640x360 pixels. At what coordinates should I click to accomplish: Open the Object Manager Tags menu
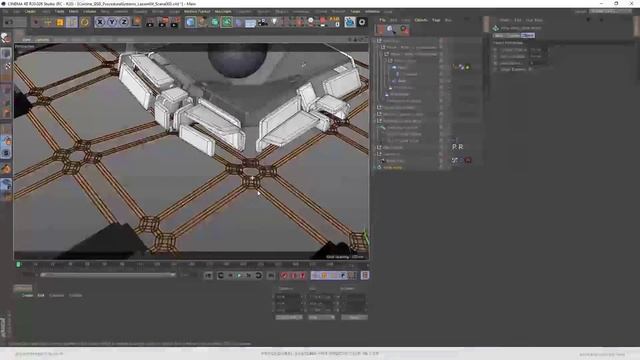click(x=436, y=20)
